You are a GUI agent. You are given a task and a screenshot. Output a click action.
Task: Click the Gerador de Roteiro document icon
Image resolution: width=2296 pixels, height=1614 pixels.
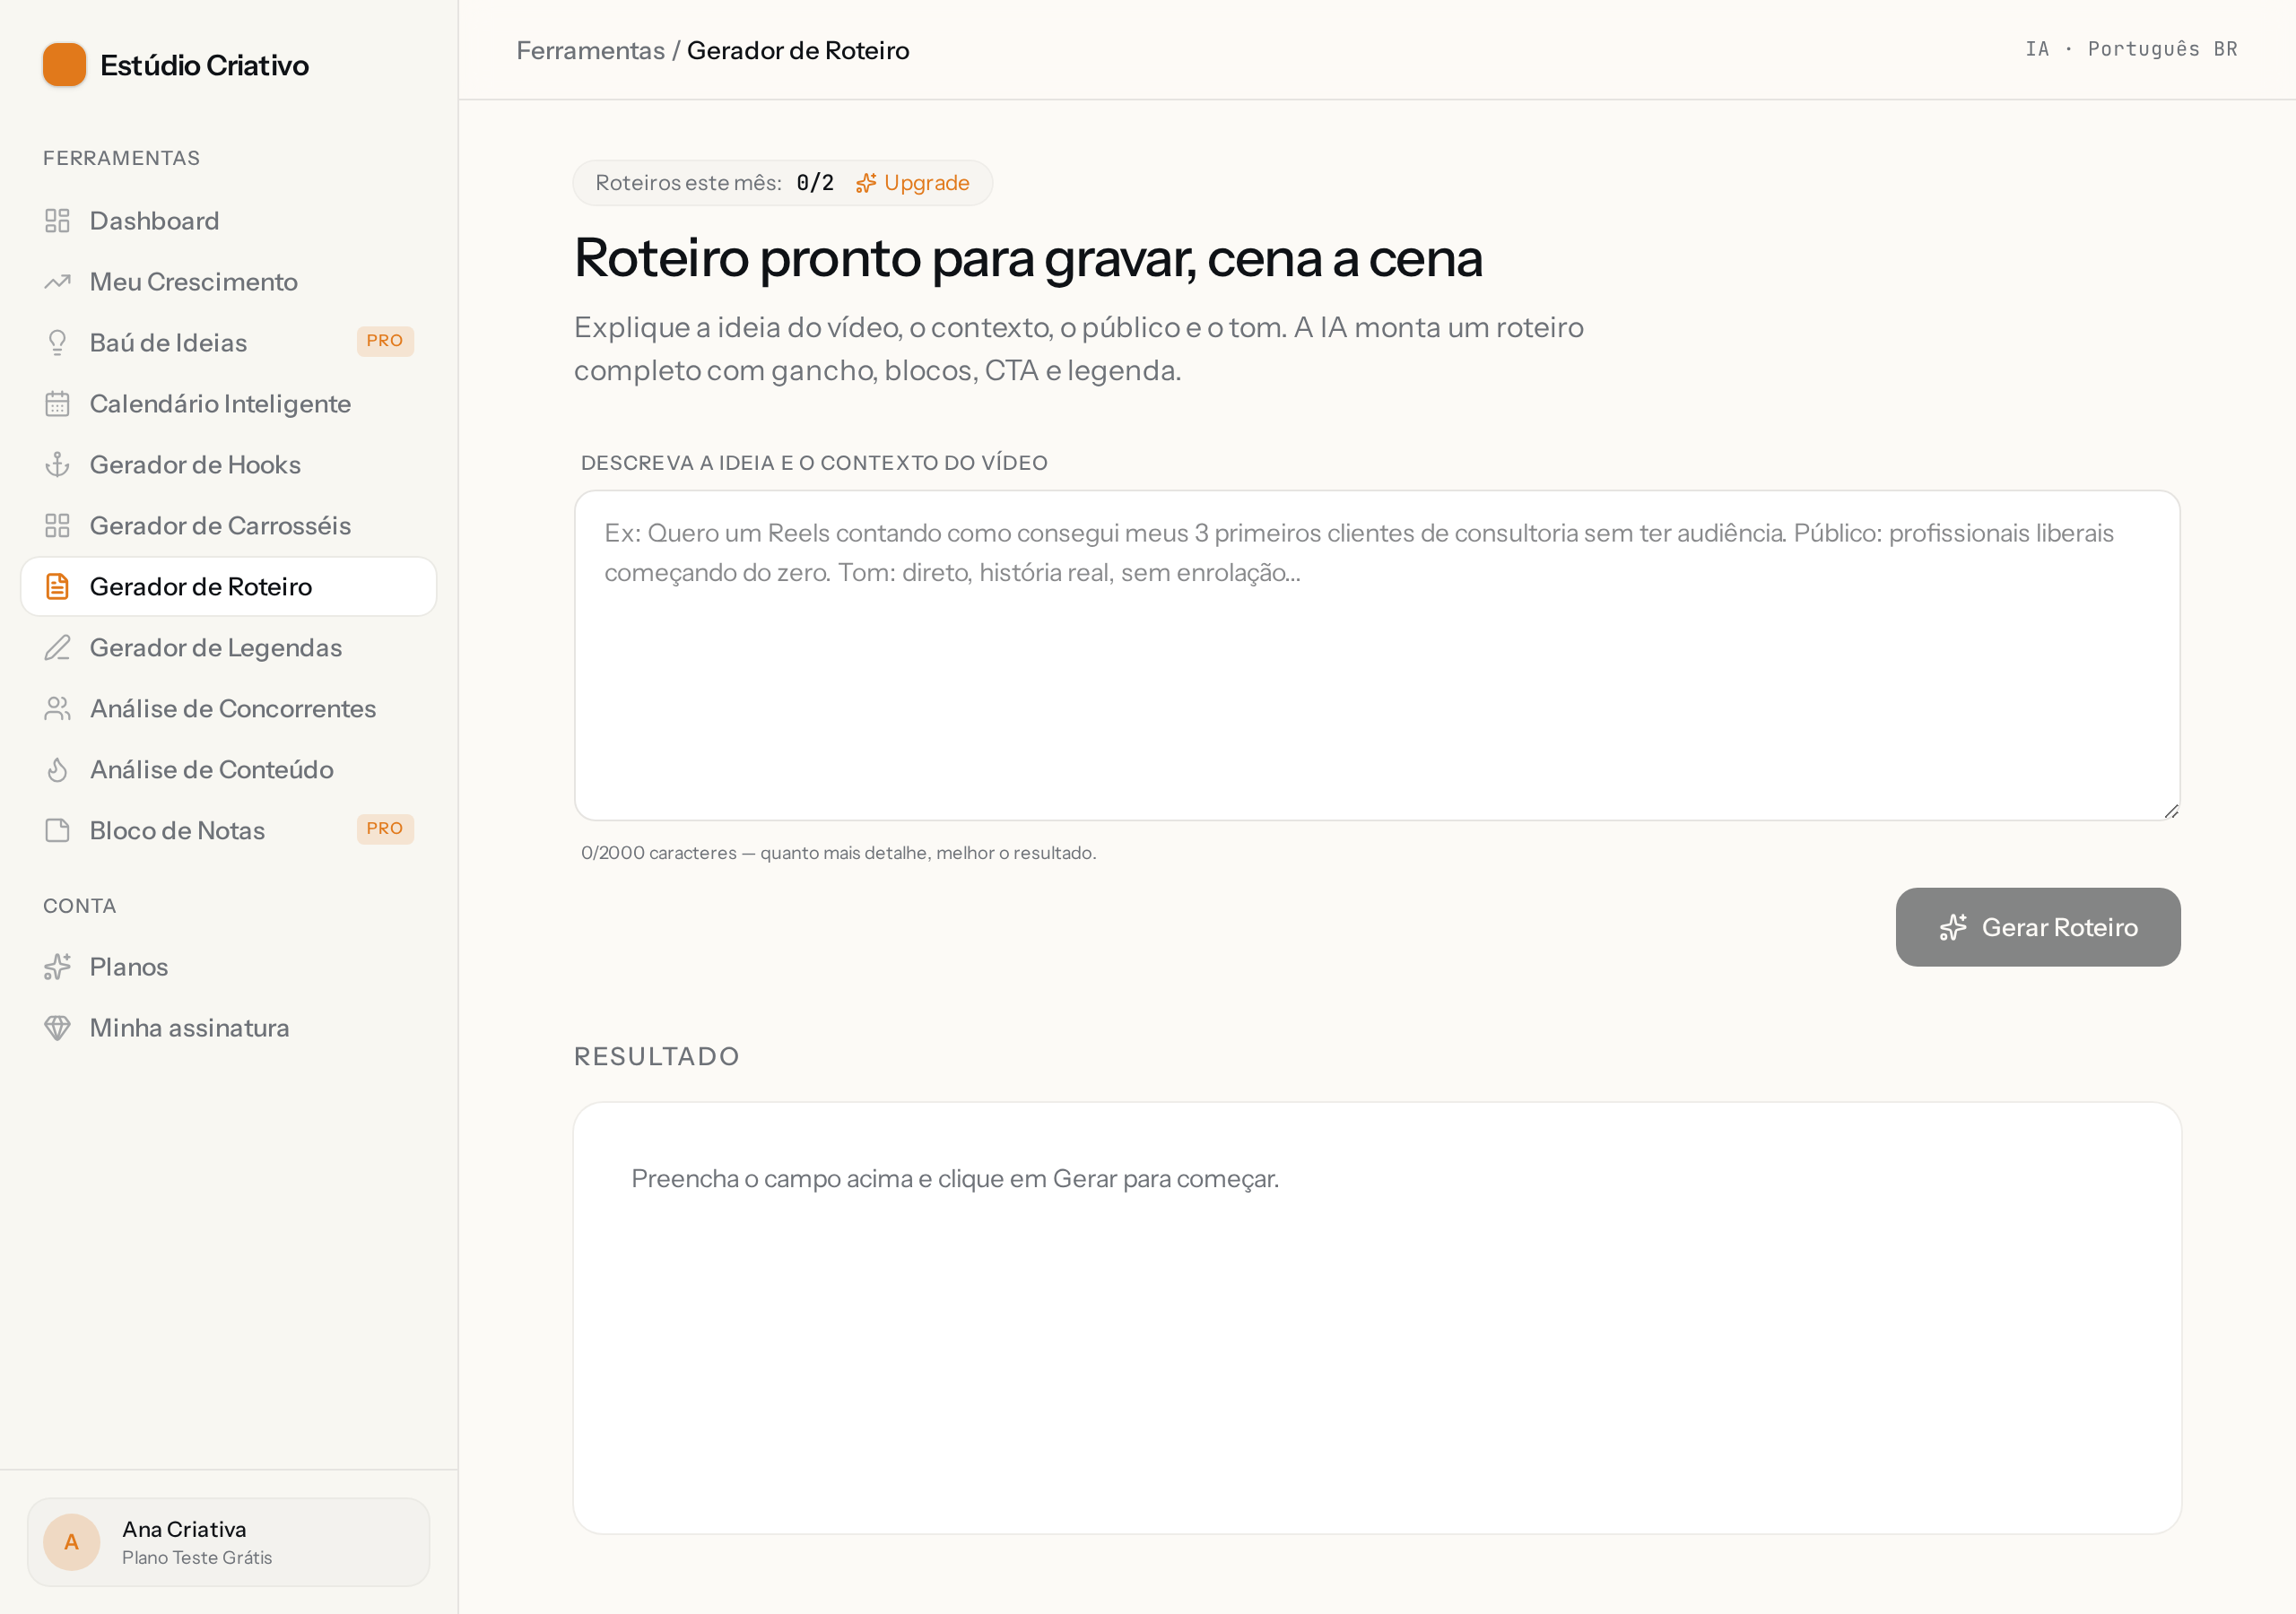(x=57, y=587)
